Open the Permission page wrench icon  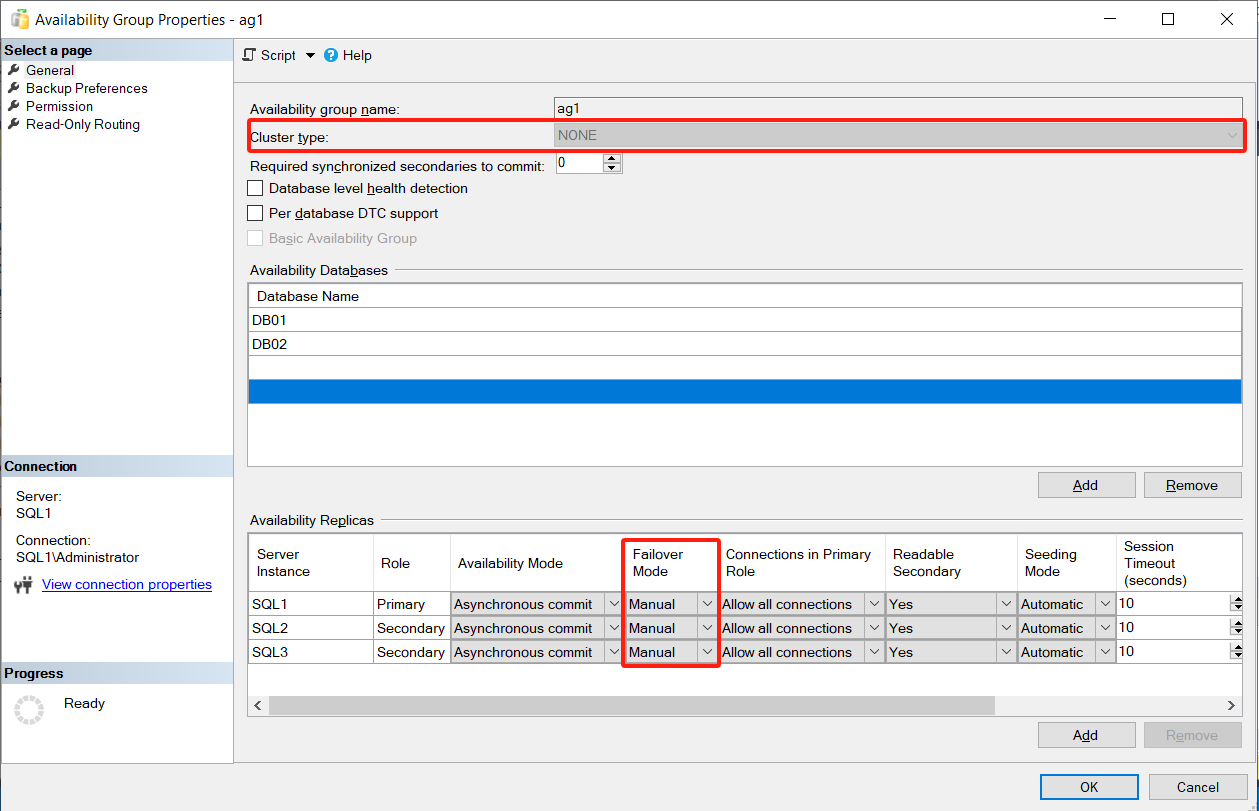14,106
